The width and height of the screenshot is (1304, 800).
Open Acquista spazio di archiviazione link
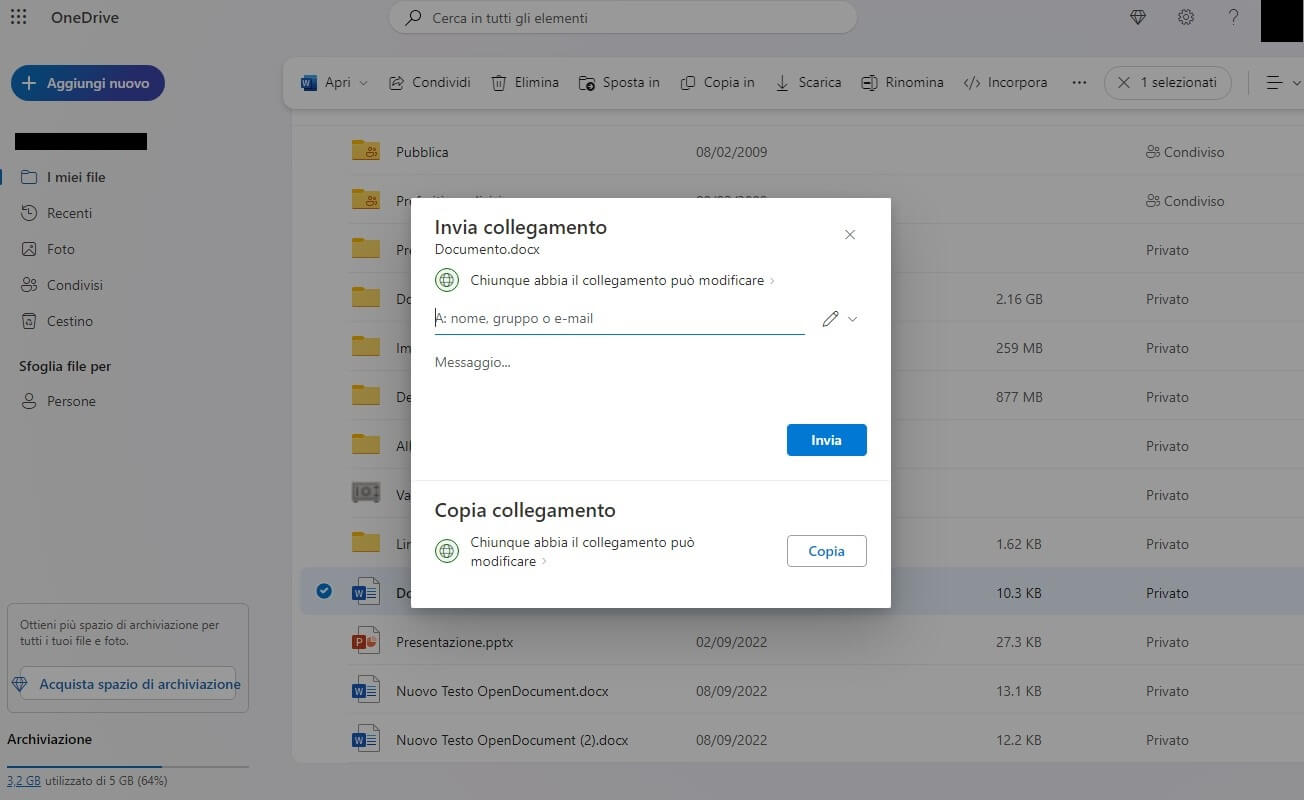(x=138, y=684)
